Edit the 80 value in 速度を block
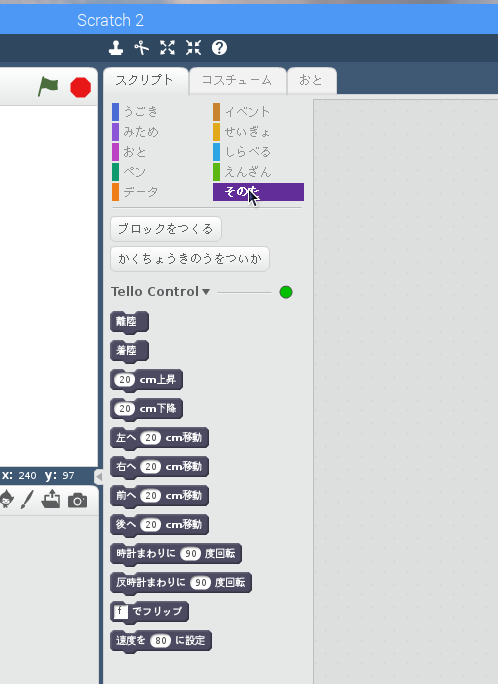498x684 pixels. pos(160,640)
